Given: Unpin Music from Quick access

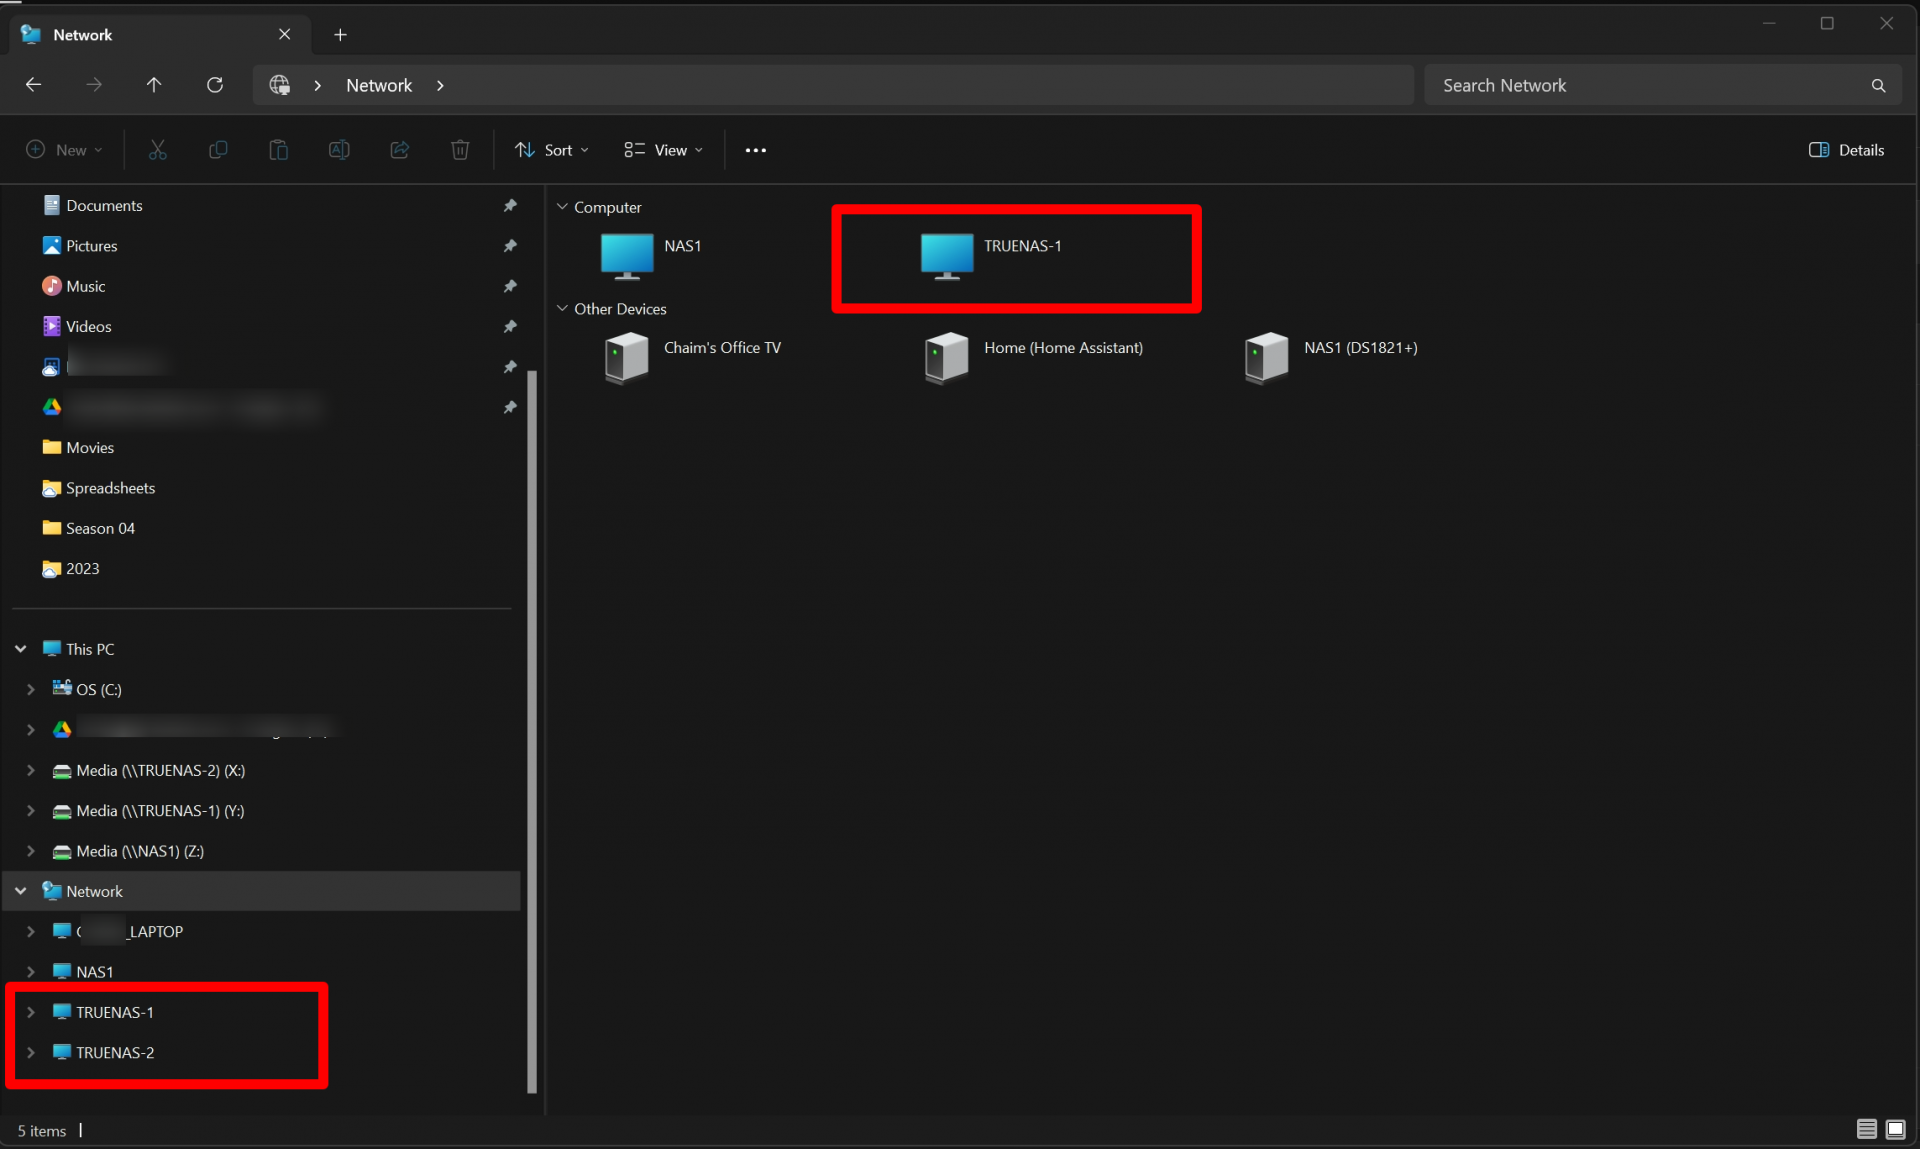Looking at the screenshot, I should pos(510,286).
